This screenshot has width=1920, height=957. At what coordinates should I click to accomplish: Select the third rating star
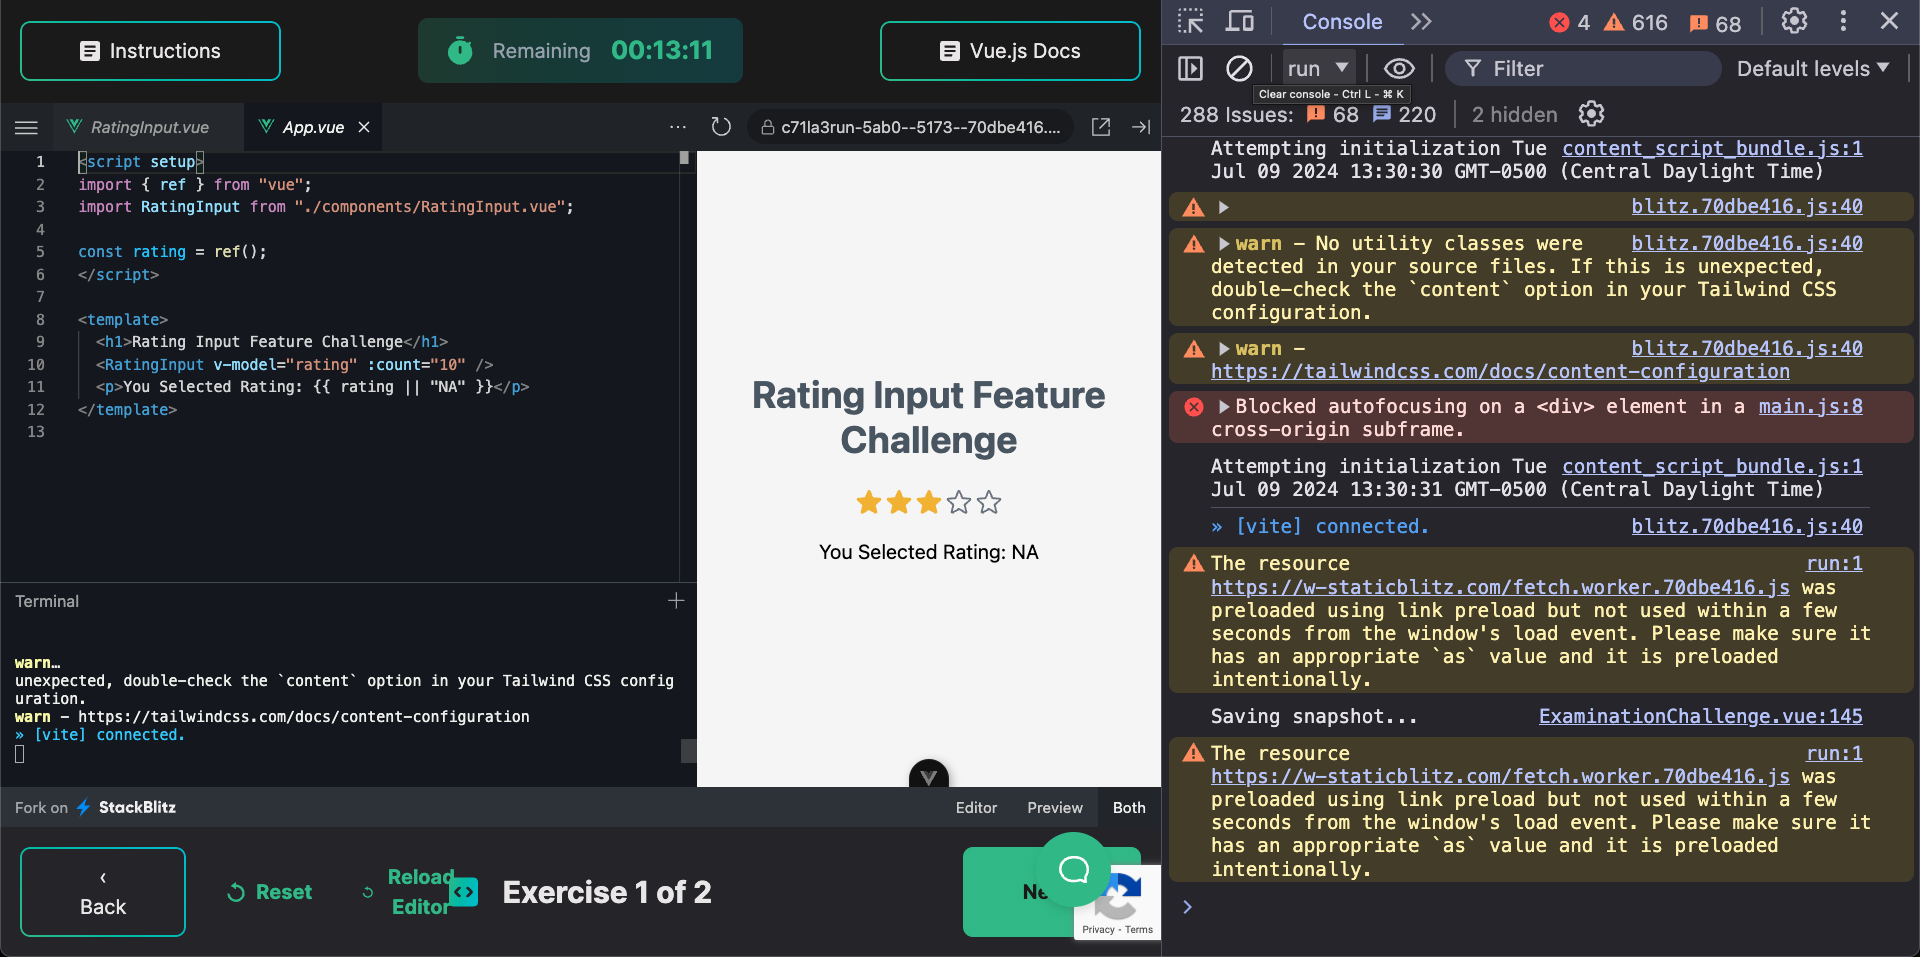pyautogui.click(x=929, y=502)
